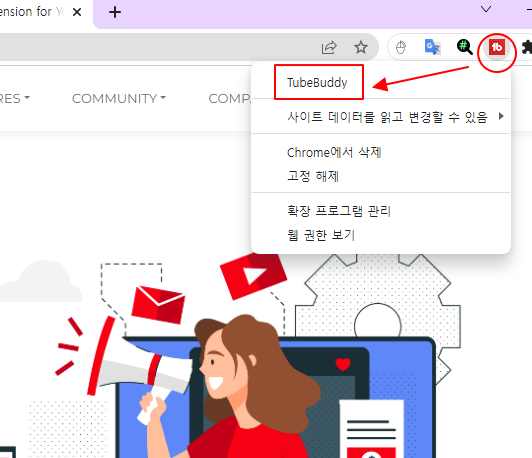532x458 pixels.
Task: Select 고정 해제 to unpin extension
Action: 381,176
